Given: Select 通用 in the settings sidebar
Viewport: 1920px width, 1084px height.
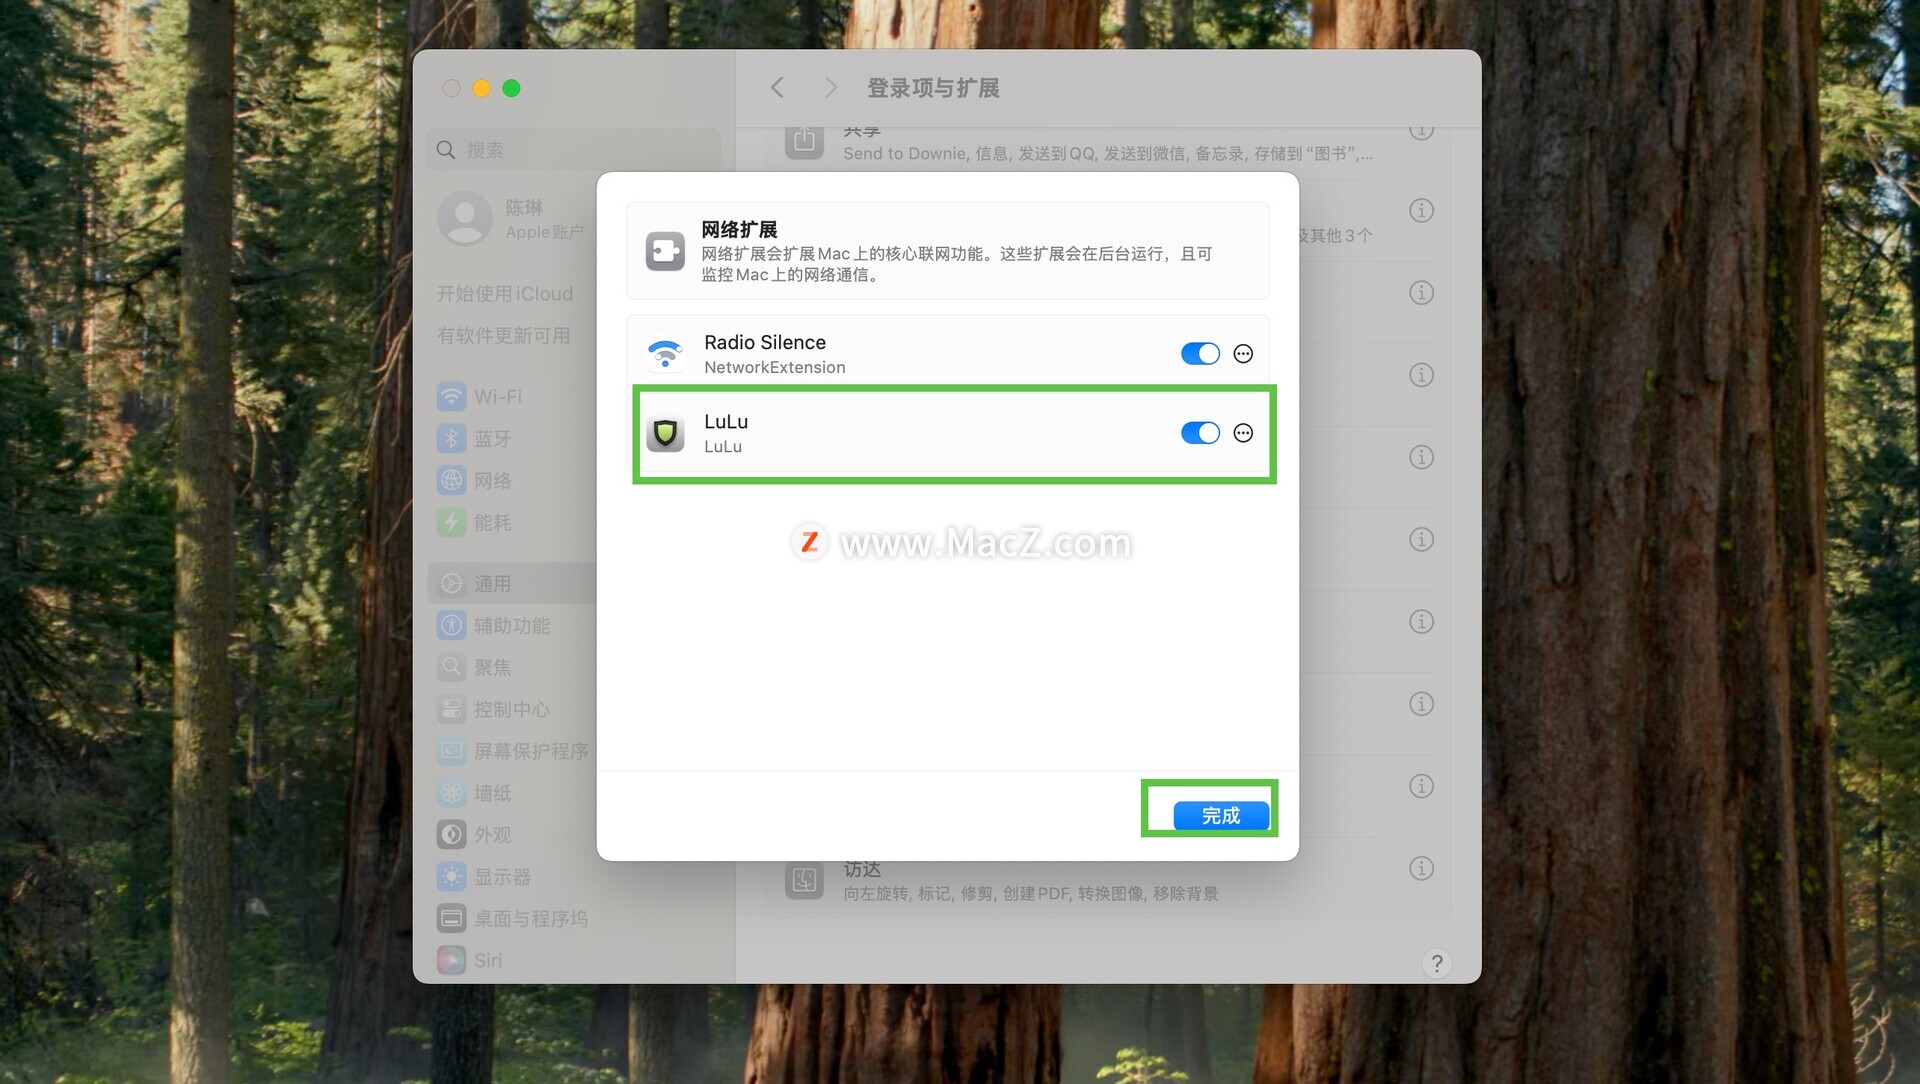Looking at the screenshot, I should pos(512,584).
